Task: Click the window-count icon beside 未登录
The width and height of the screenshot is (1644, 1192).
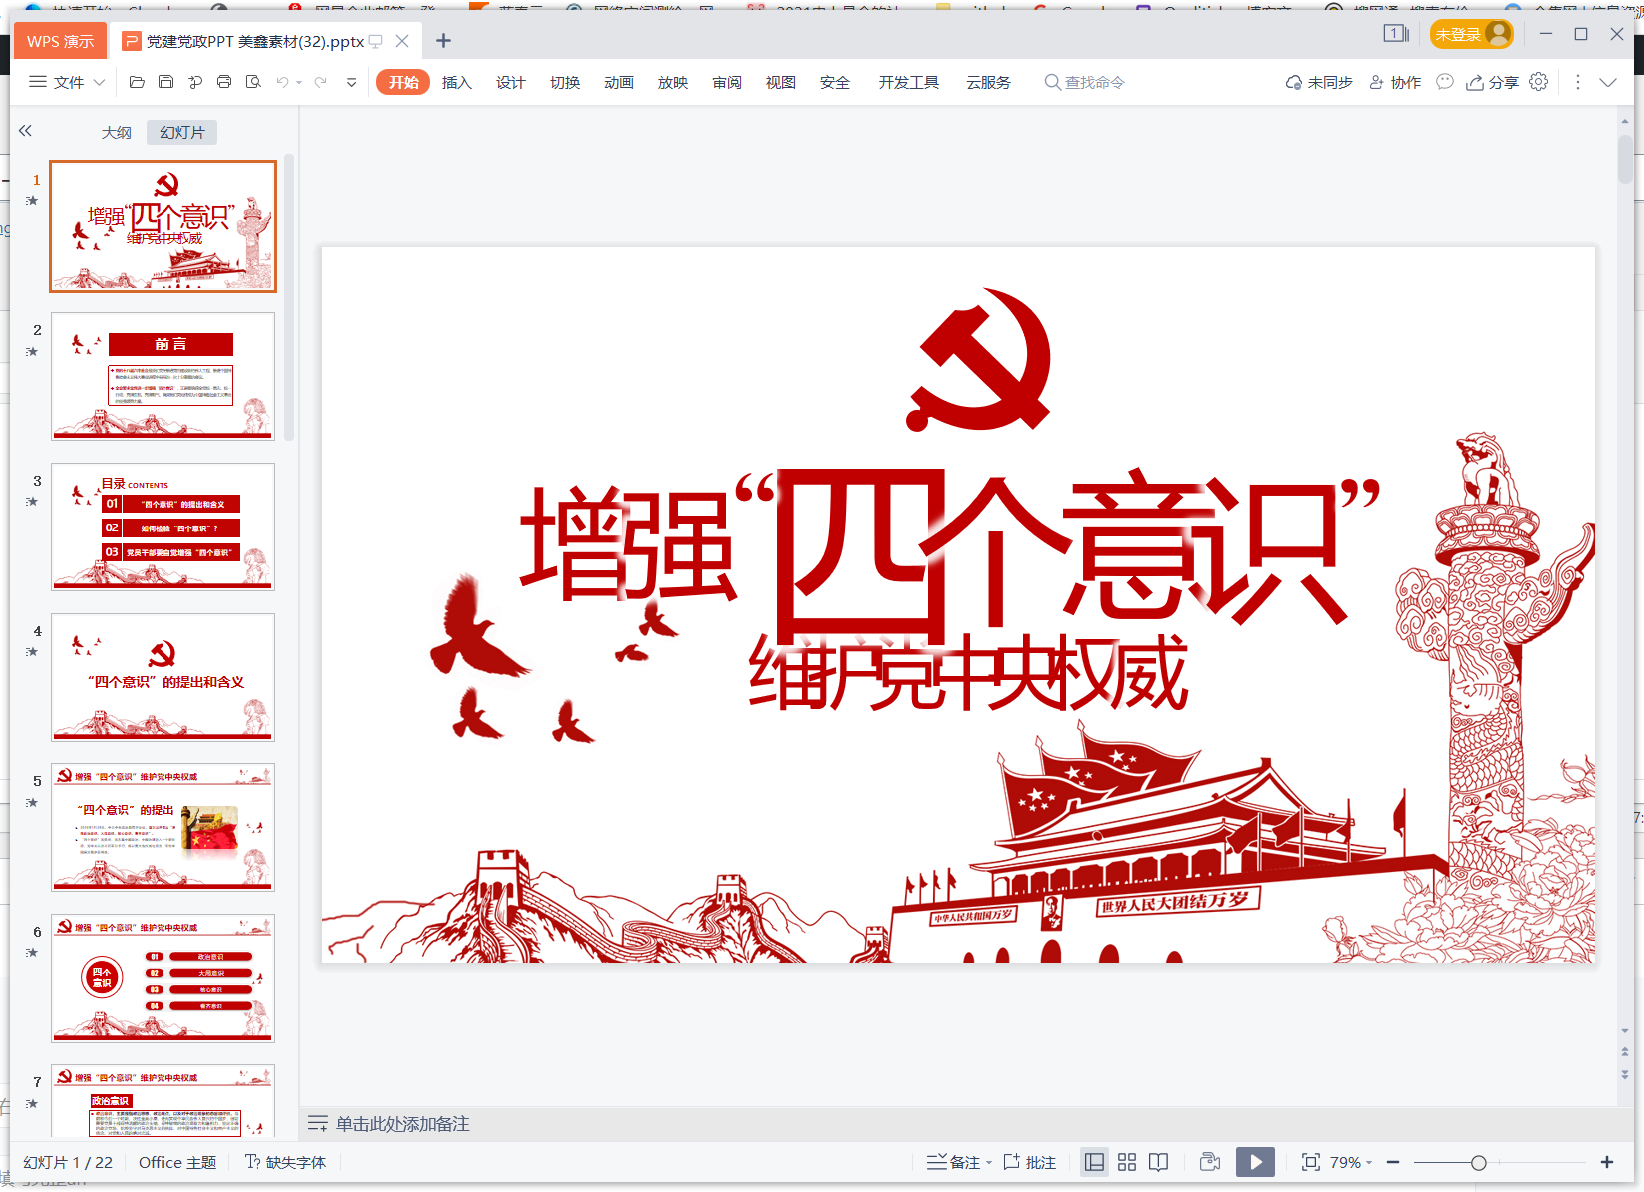Action: point(1396,34)
